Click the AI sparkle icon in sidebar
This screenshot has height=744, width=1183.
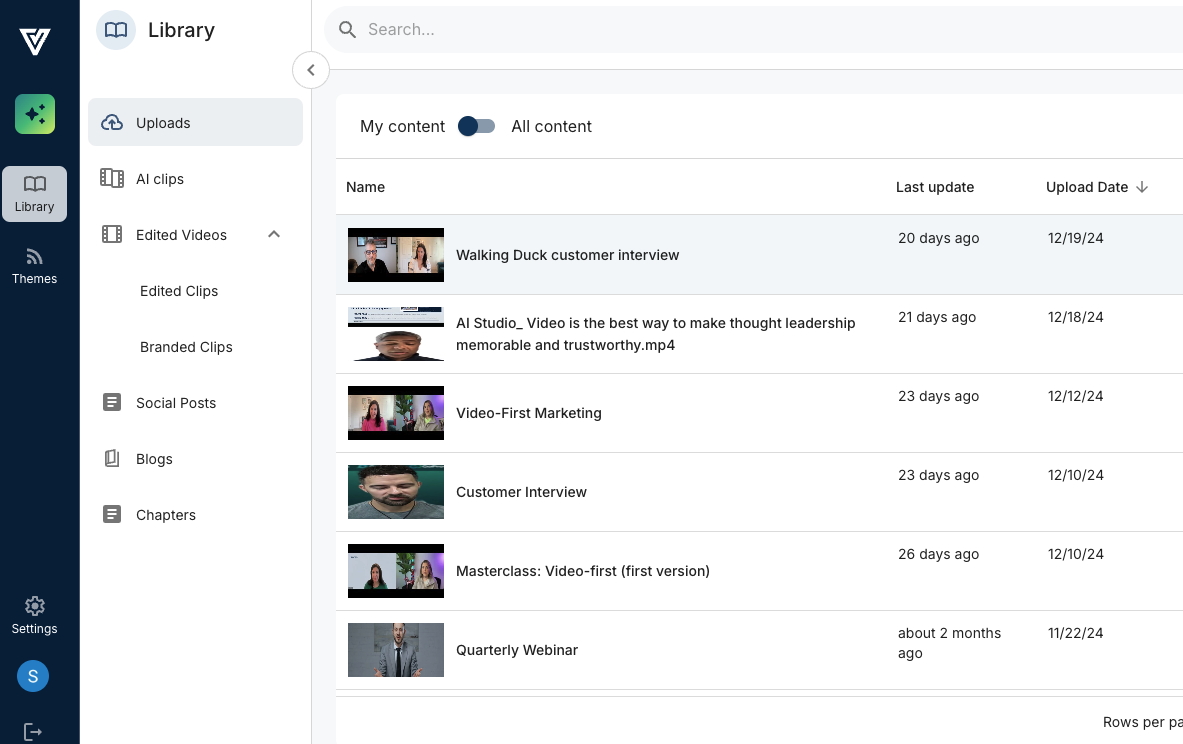pyautogui.click(x=35, y=114)
